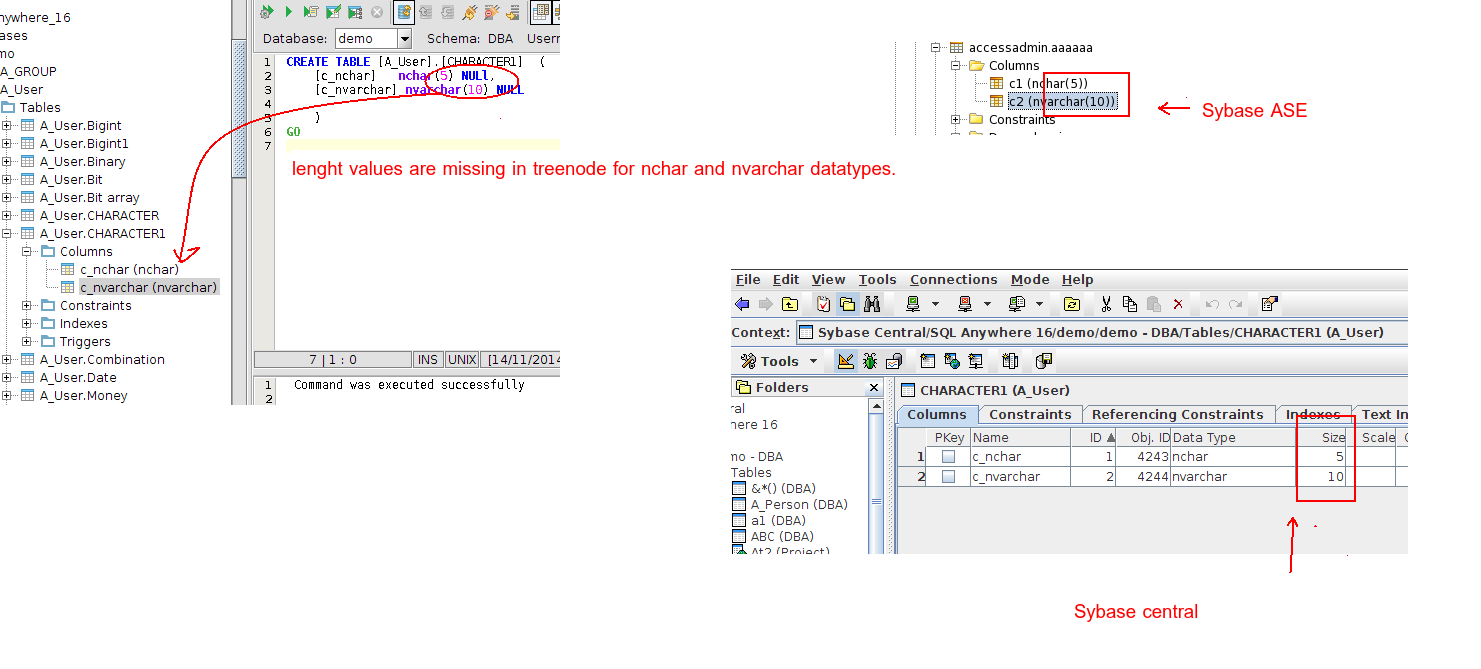Click the red Delete X icon
1481x669 pixels.
point(1178,304)
